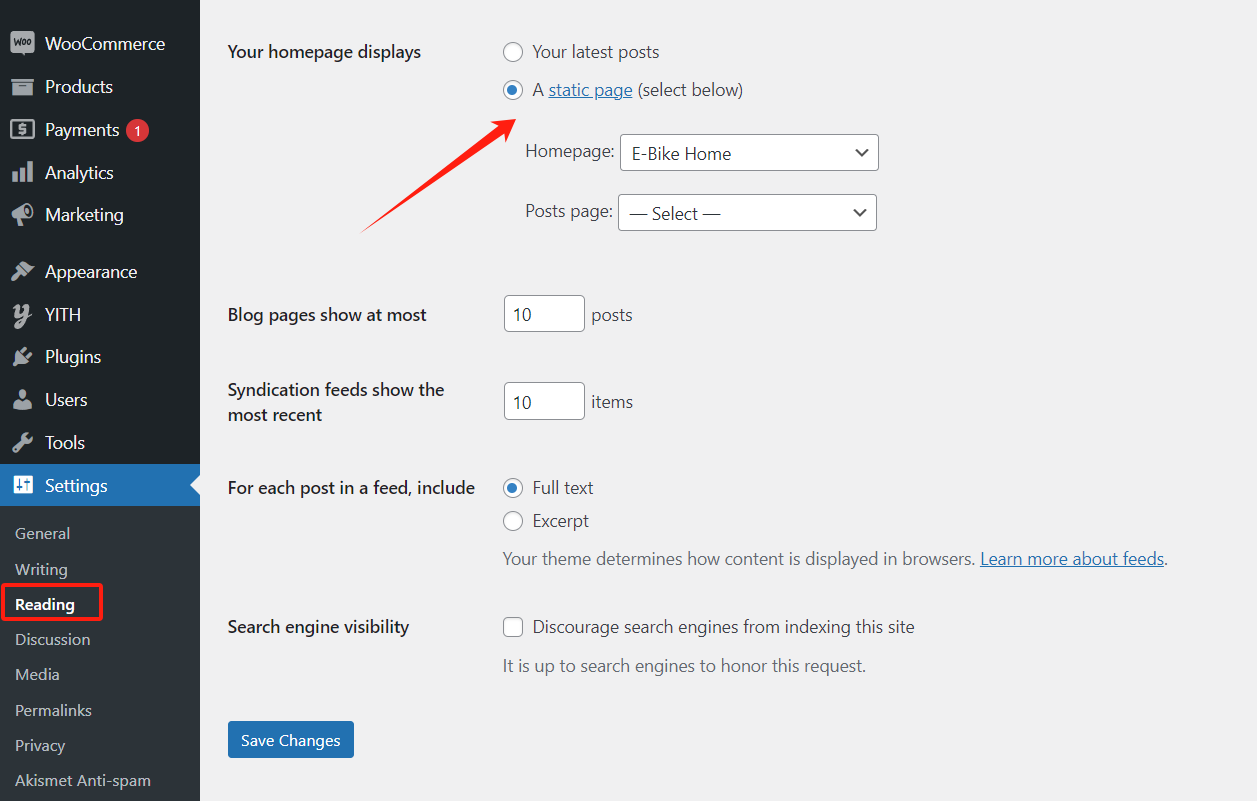
Task: Open the Posts page Select dropdown
Action: click(x=747, y=212)
